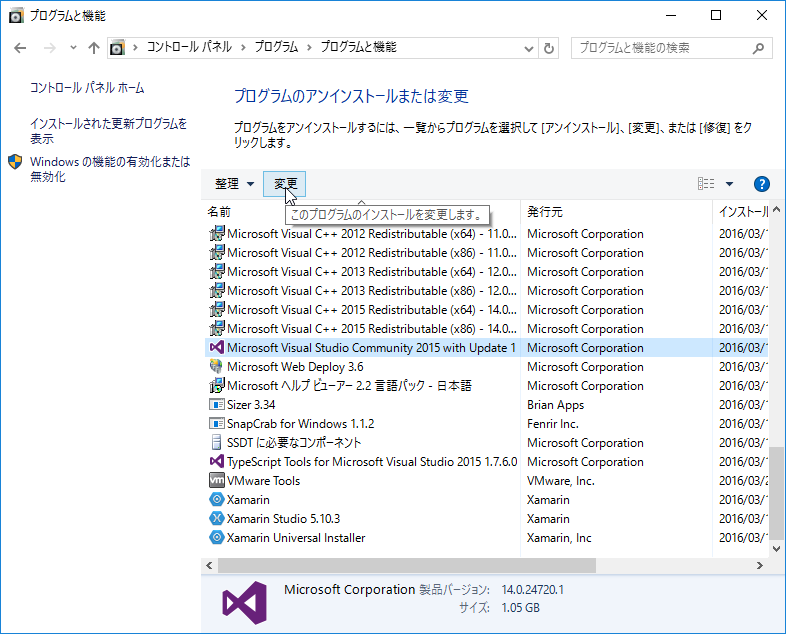Sort by 発行元 column header
786x634 pixels.
tap(545, 212)
